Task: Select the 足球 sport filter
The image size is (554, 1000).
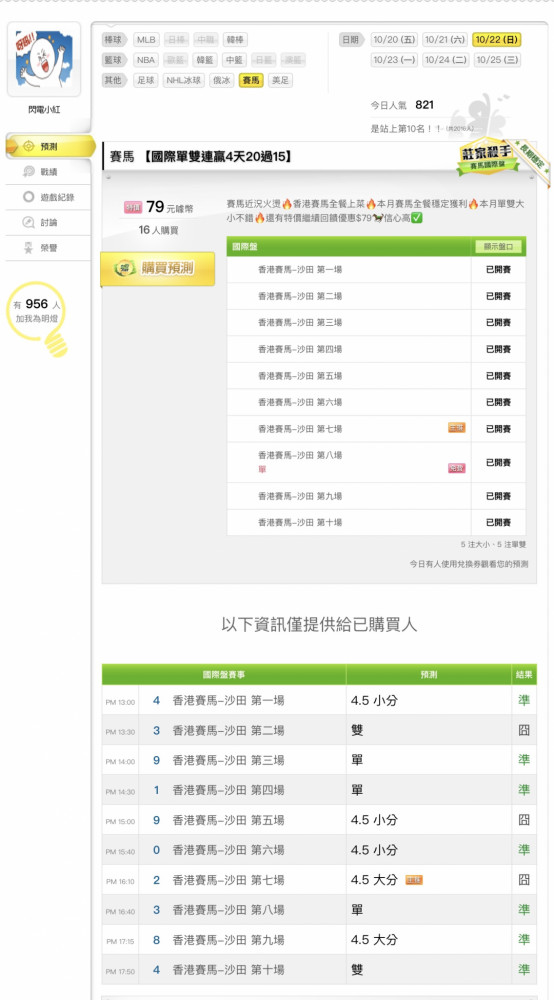Action: coord(146,80)
